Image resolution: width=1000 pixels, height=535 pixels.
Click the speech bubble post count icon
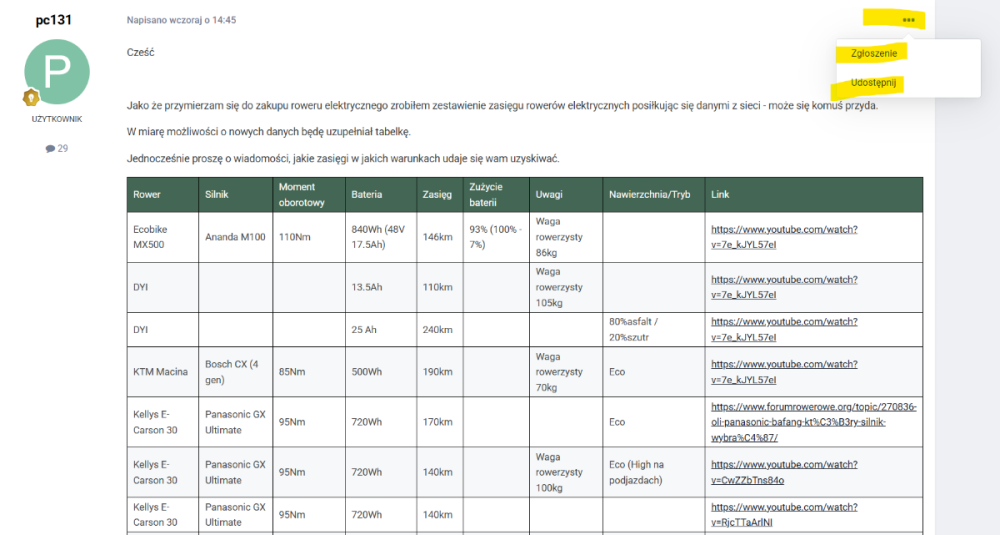click(50, 149)
